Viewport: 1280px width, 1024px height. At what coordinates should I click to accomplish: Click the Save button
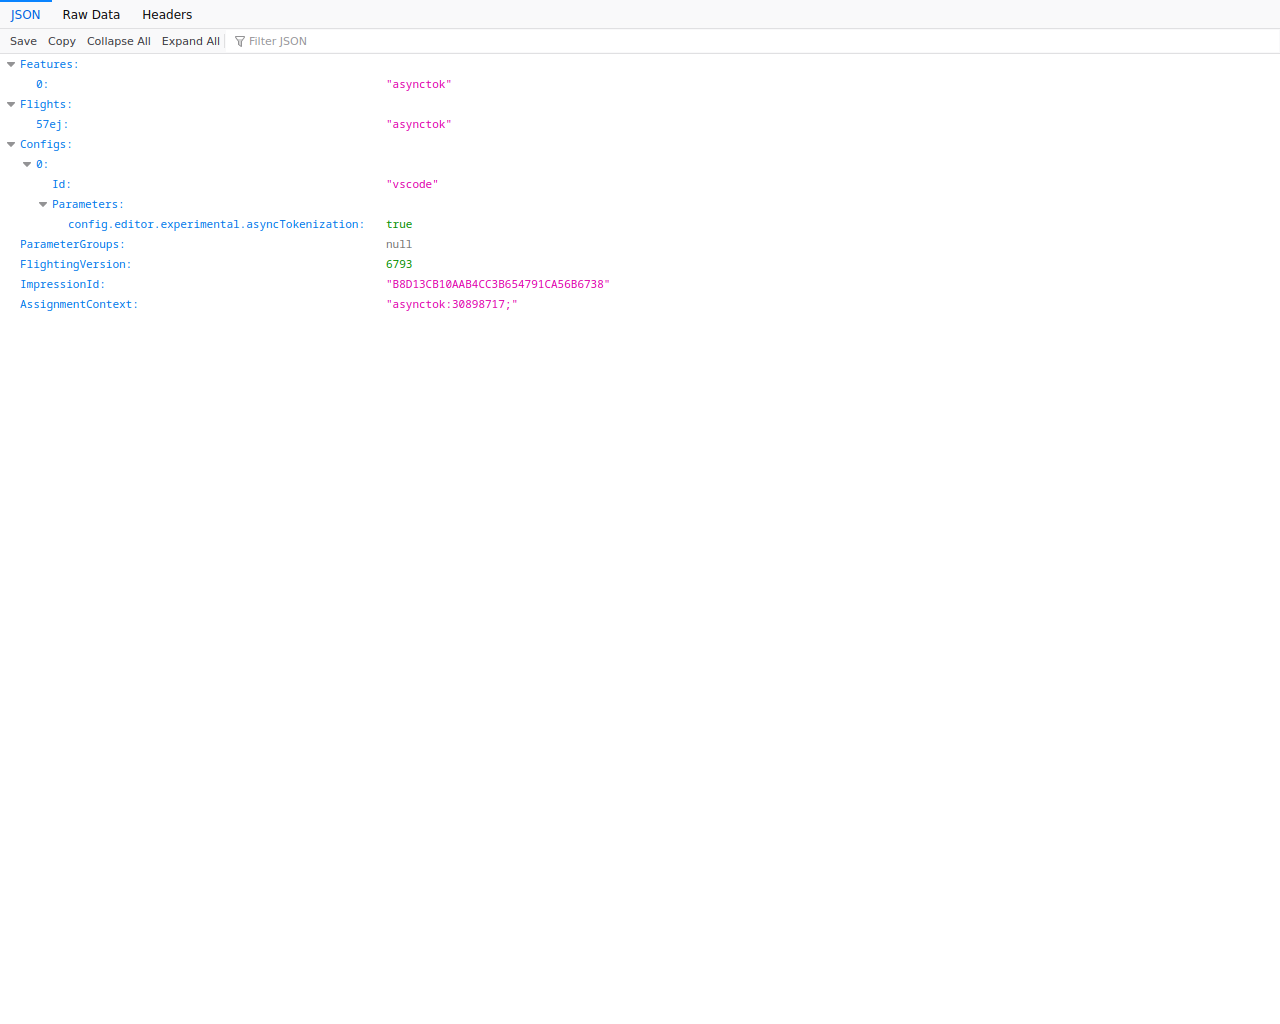pyautogui.click(x=23, y=41)
